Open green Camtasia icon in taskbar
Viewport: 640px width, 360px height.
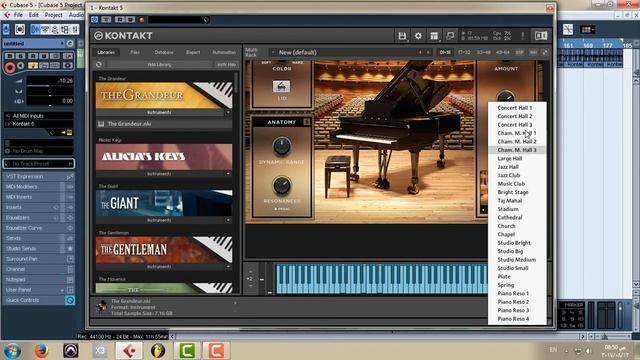pyautogui.click(x=187, y=351)
